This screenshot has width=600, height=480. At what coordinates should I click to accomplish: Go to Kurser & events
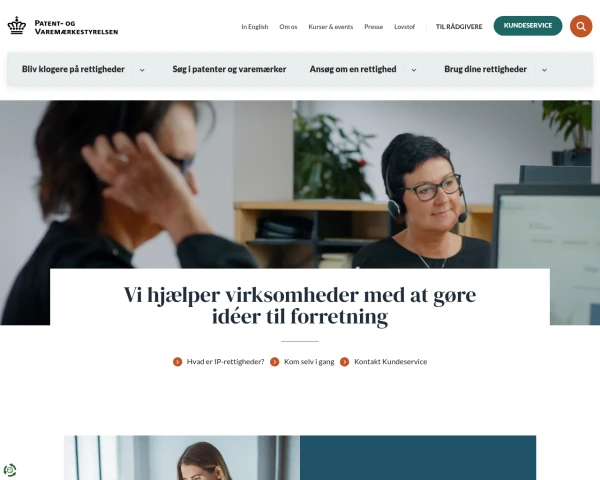tap(331, 27)
